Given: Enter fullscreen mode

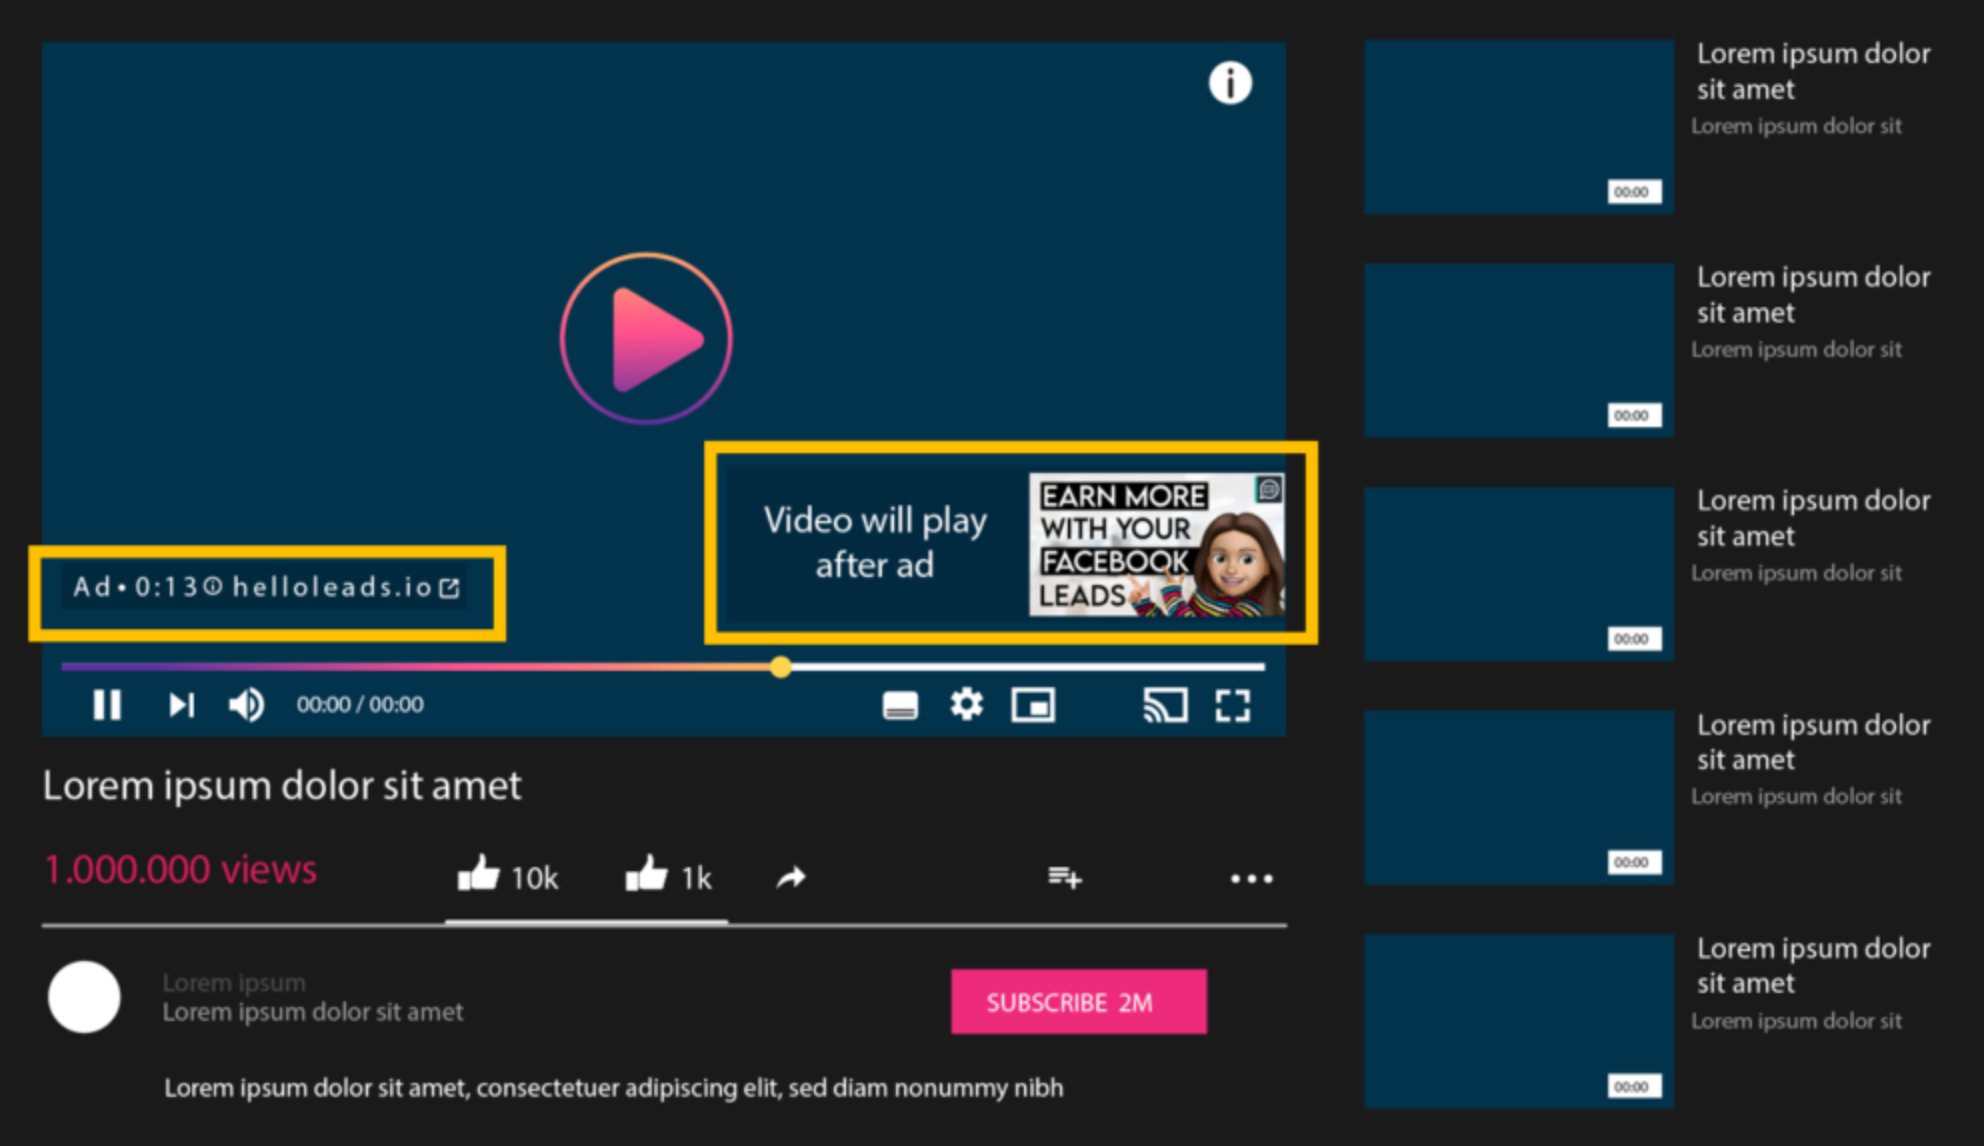Looking at the screenshot, I should 1234,705.
